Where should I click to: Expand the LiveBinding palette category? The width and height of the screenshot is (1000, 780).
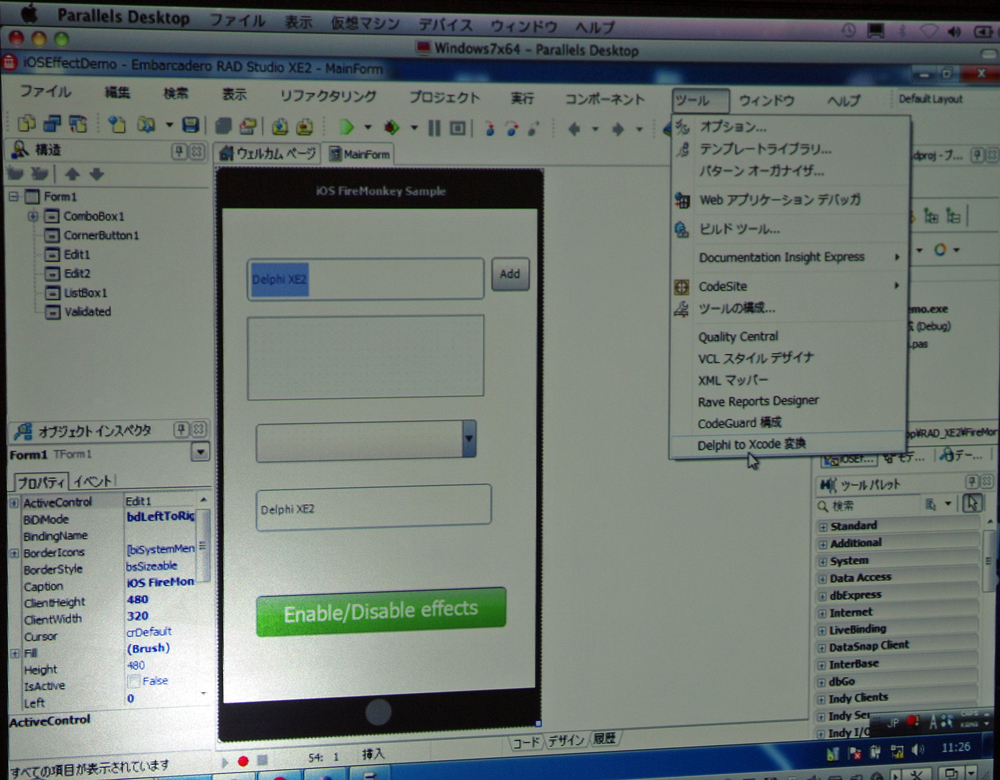pyautogui.click(x=823, y=631)
